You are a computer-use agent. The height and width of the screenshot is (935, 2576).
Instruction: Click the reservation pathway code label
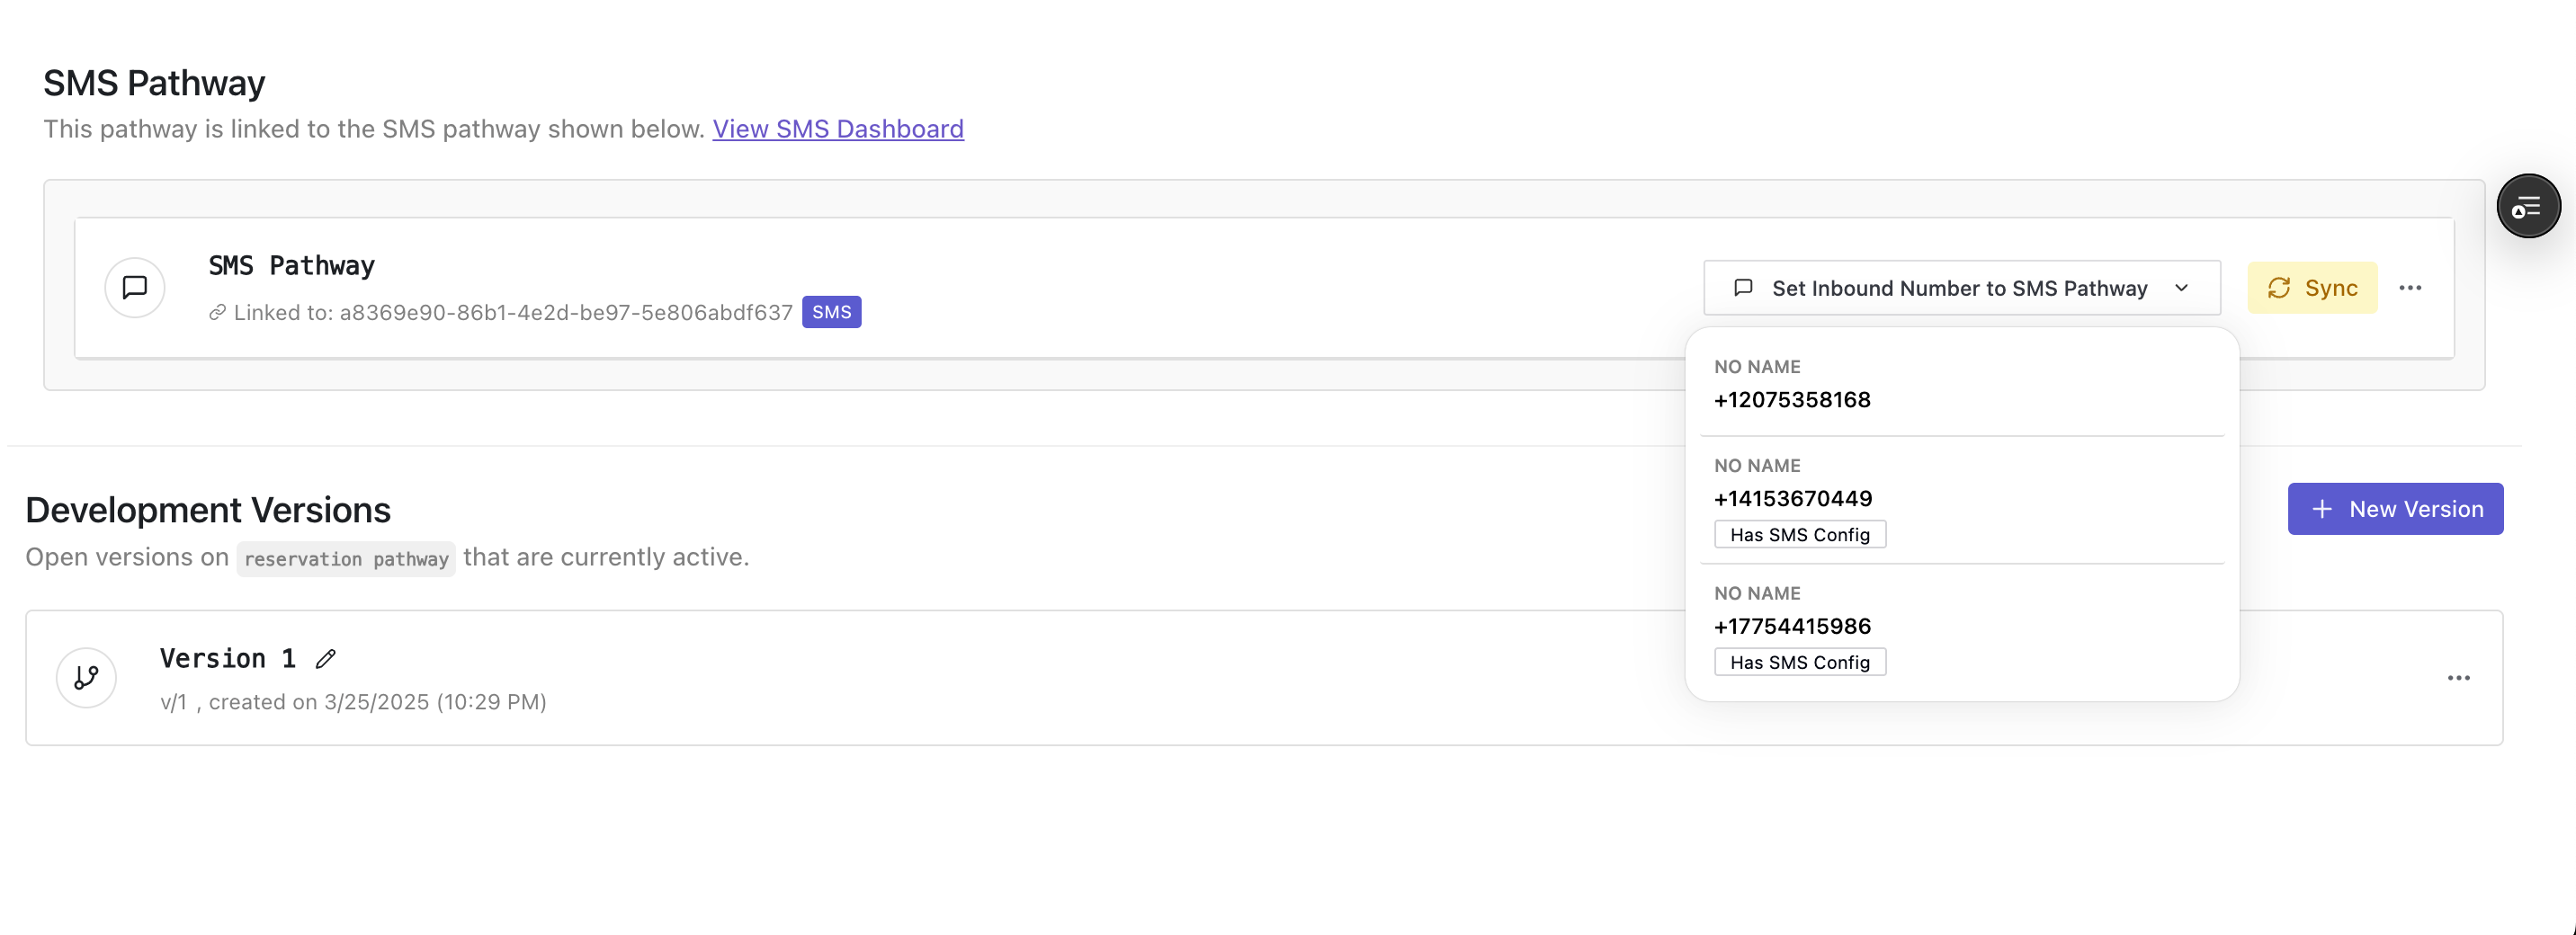346,559
